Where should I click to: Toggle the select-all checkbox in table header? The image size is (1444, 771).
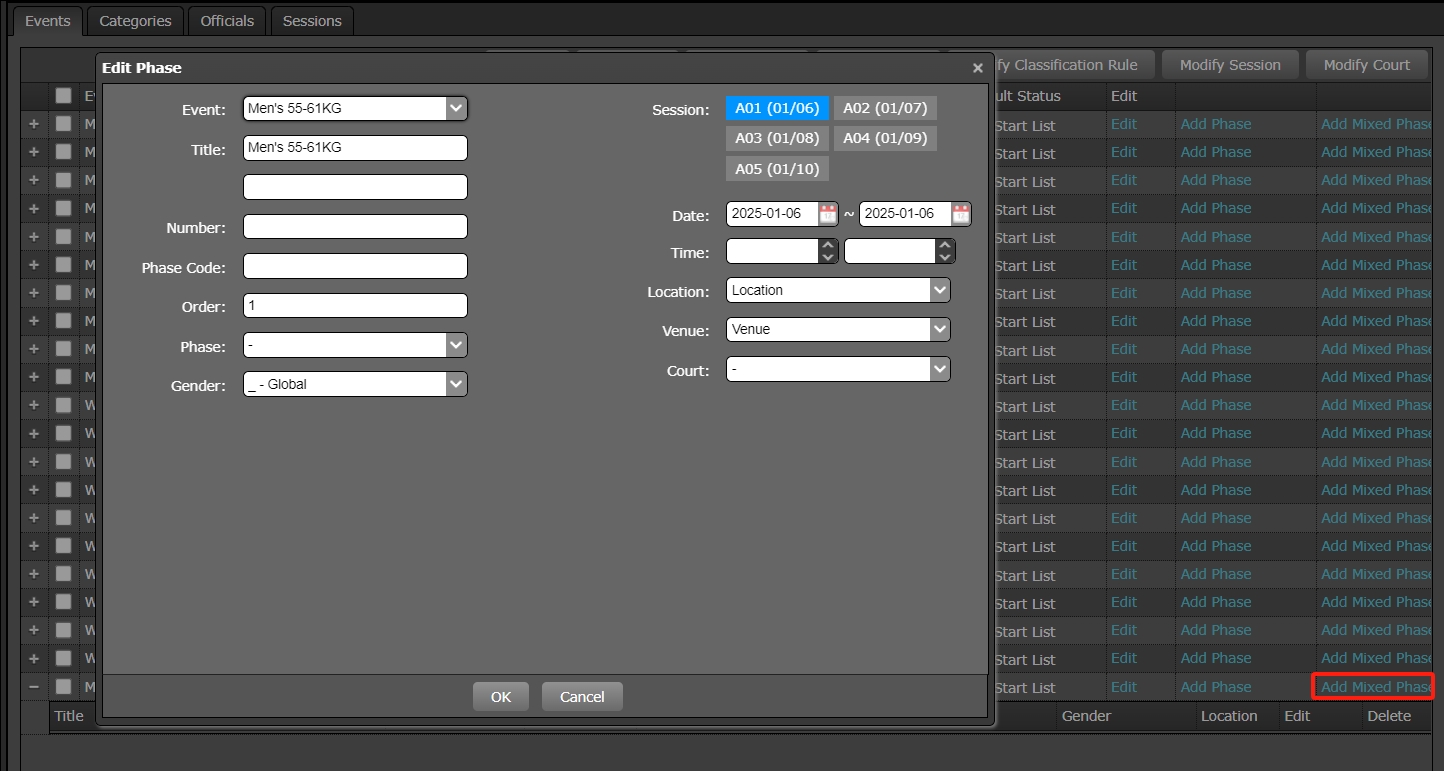pyautogui.click(x=64, y=96)
